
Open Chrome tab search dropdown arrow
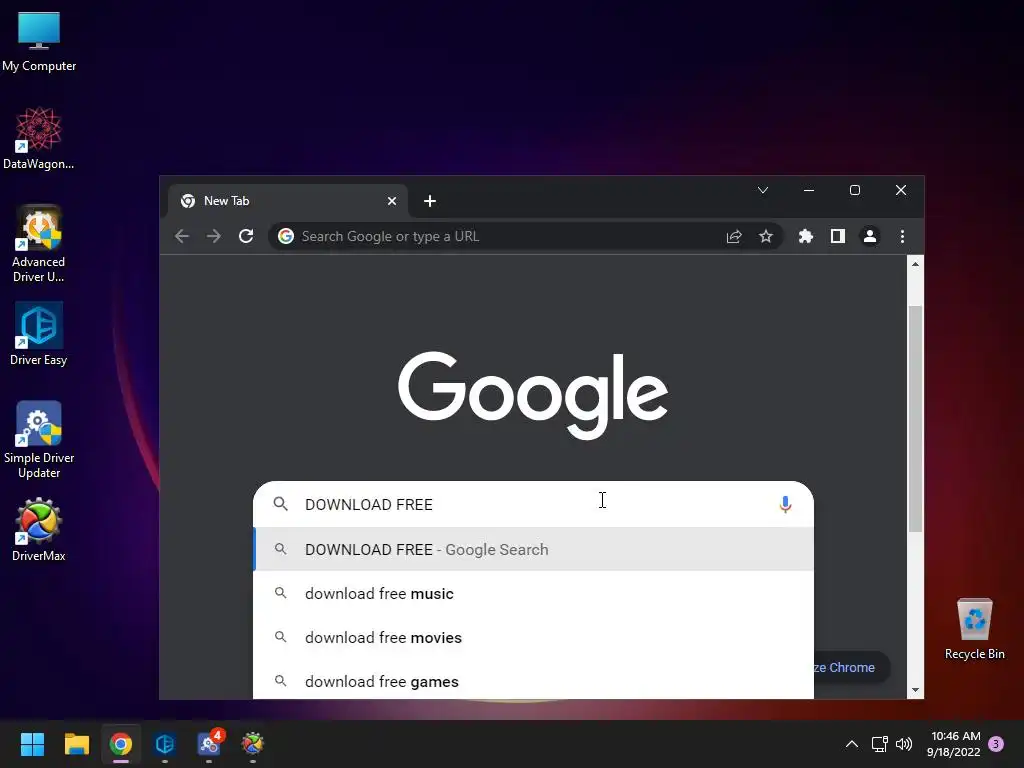[x=763, y=190]
